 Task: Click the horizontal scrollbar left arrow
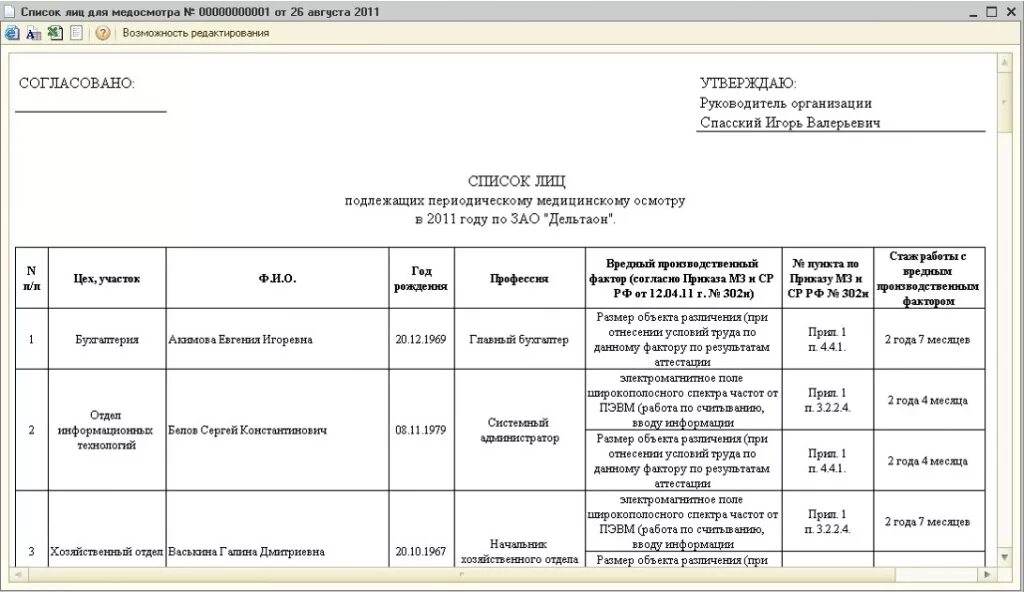point(18,574)
